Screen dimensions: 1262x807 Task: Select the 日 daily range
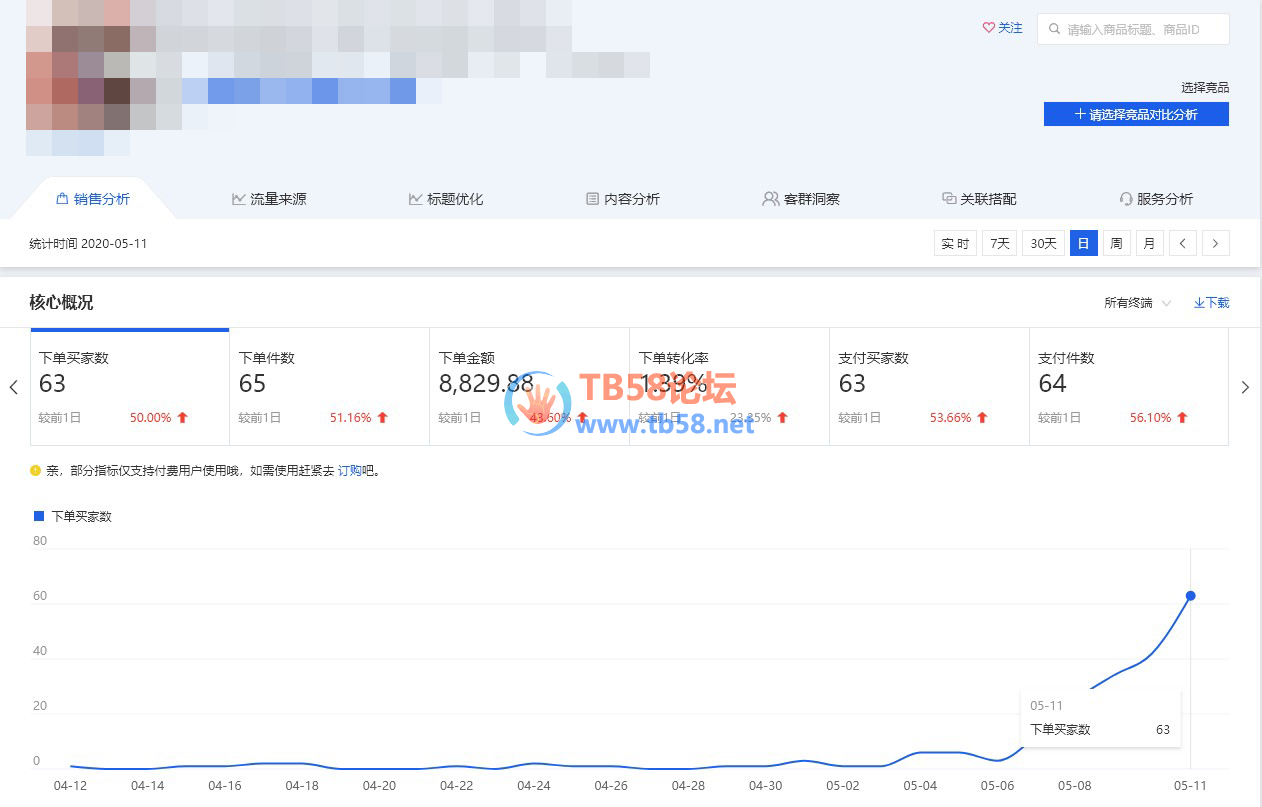[x=1084, y=243]
